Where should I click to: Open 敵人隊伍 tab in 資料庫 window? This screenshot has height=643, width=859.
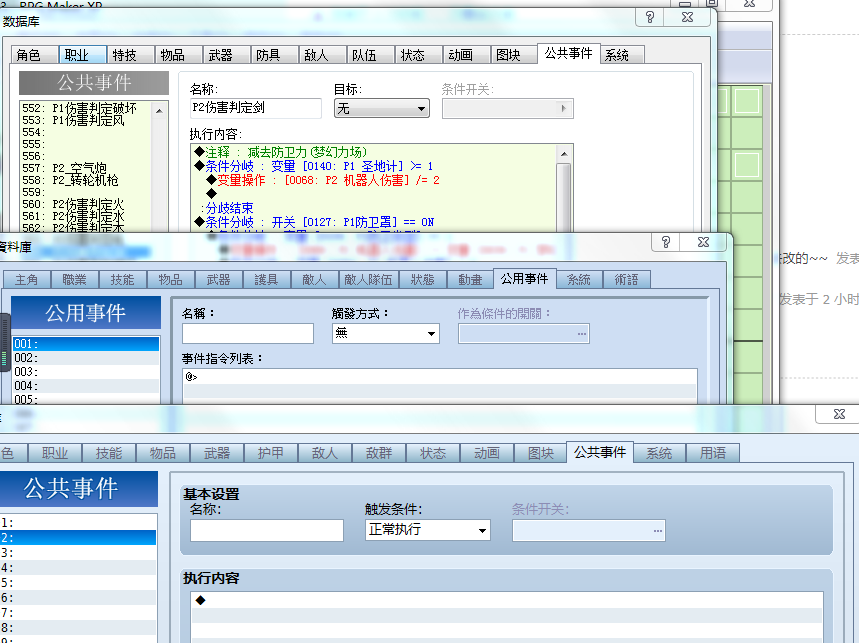click(368, 279)
